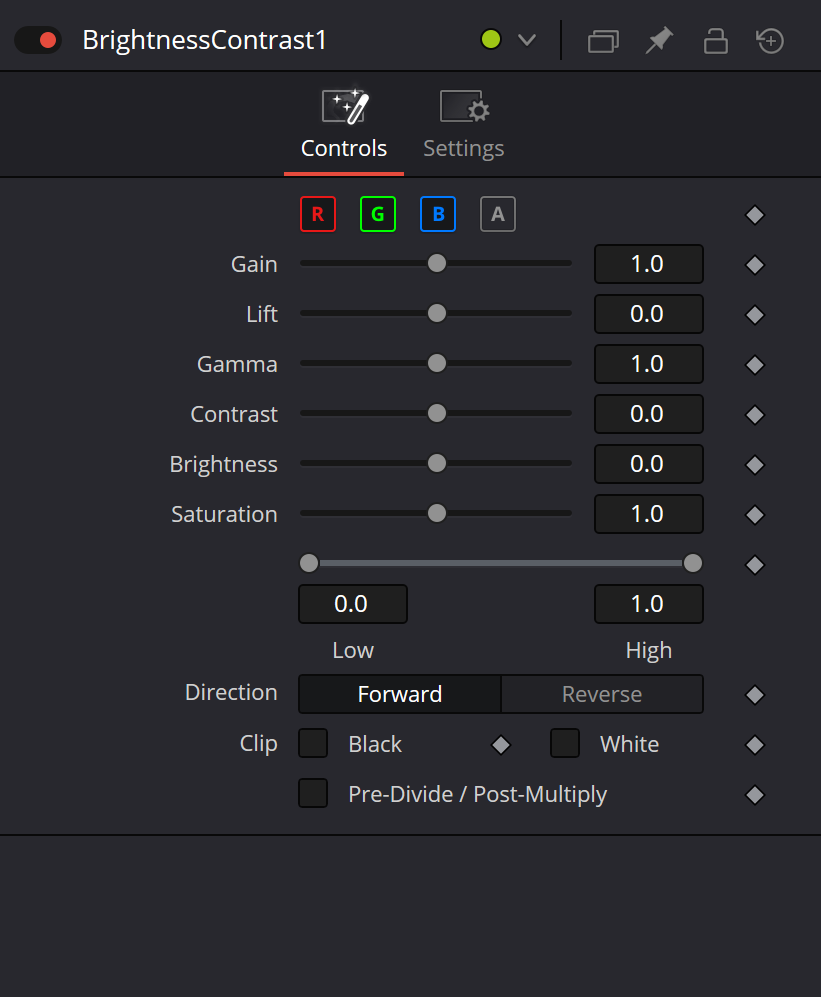The width and height of the screenshot is (821, 997).
Task: Enable the Clip White checkbox
Action: pyautogui.click(x=565, y=744)
